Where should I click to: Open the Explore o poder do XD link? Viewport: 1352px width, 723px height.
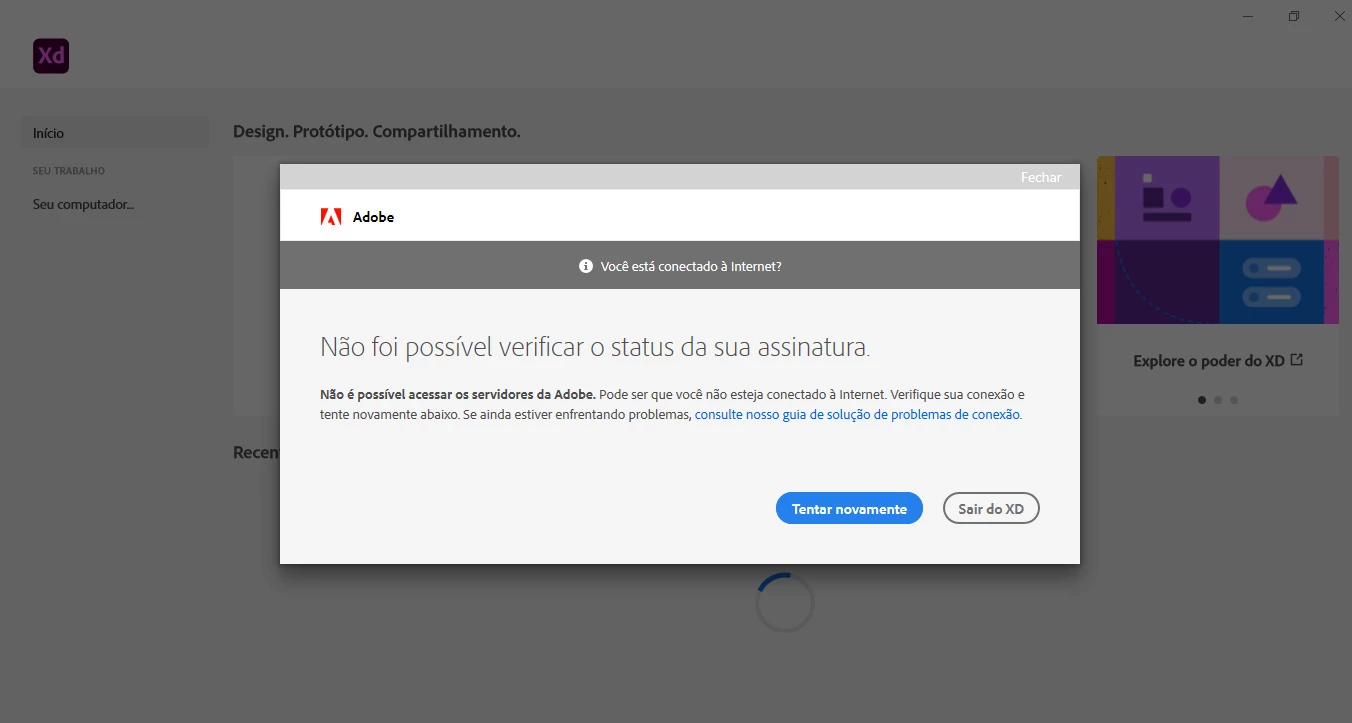[x=1209, y=361]
